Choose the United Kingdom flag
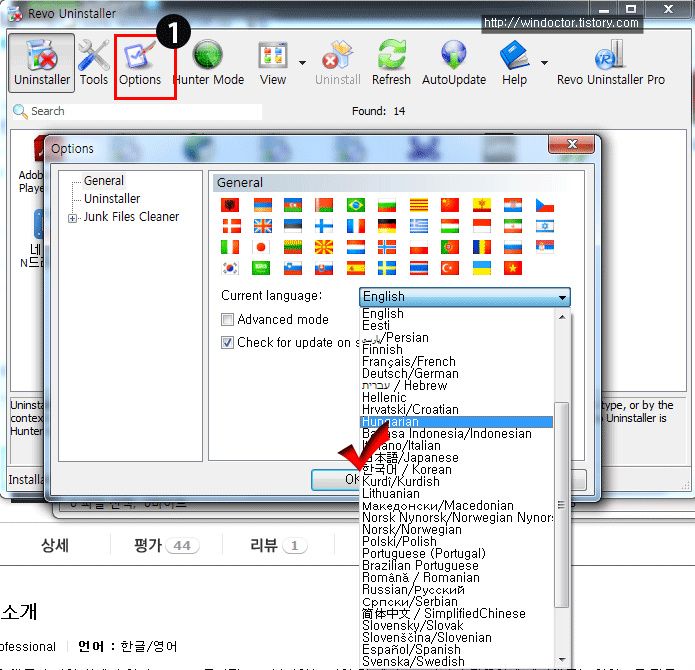This screenshot has width=695, height=670. click(x=262, y=226)
